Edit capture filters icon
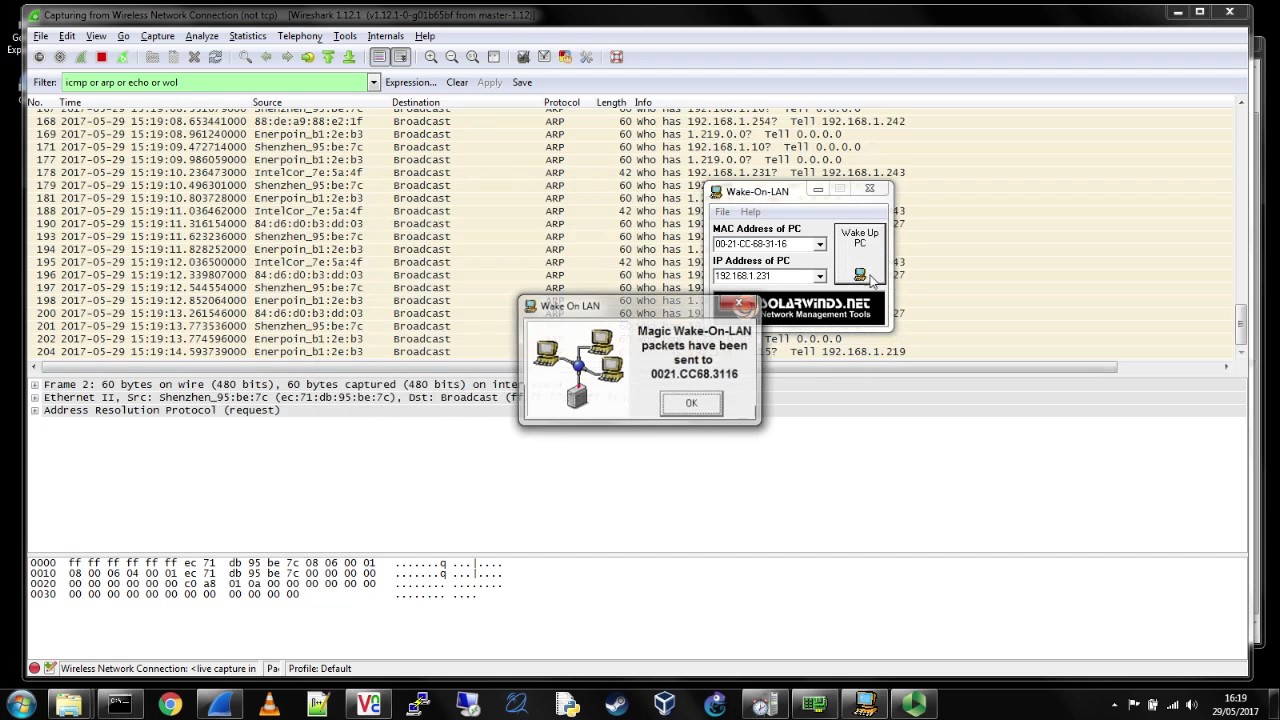Screen dimensions: 1280x720 523,57
